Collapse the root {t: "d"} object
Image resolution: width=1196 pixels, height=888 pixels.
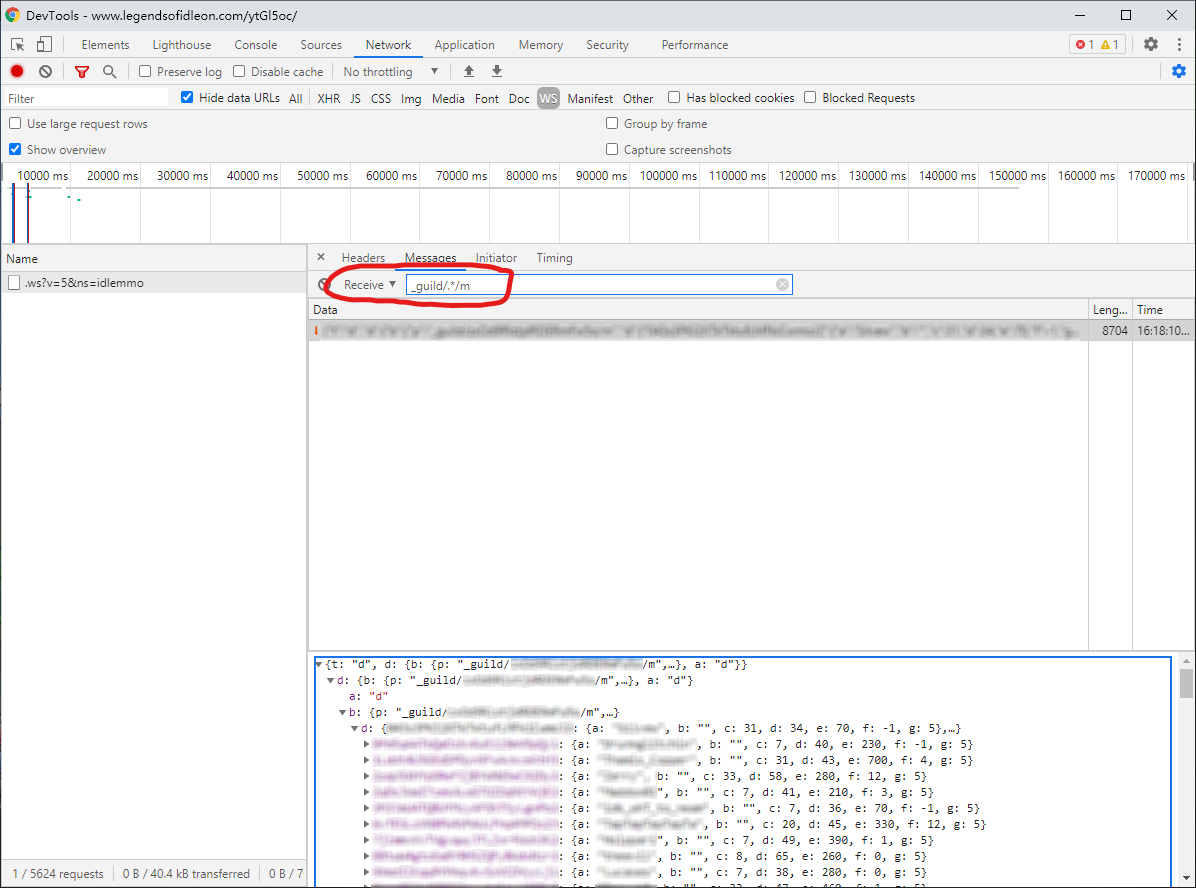click(x=319, y=664)
